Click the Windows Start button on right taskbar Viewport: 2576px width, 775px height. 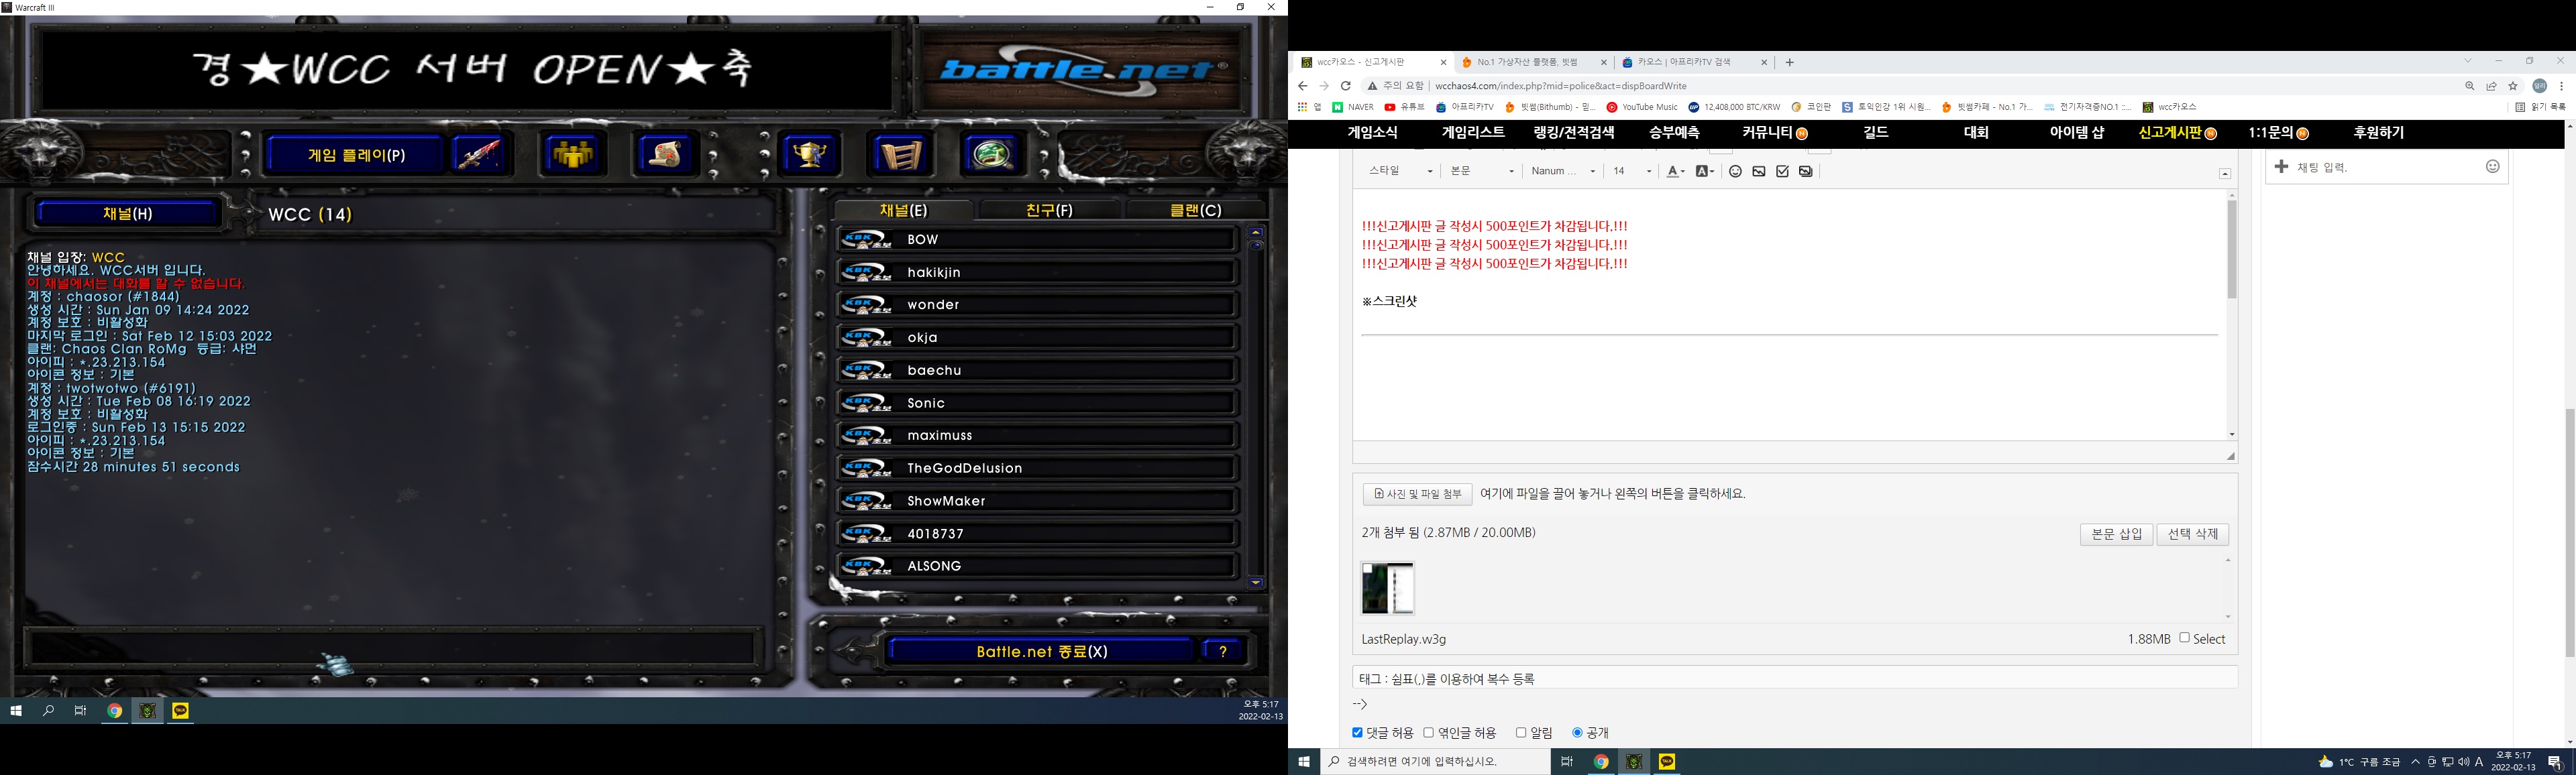click(1304, 762)
